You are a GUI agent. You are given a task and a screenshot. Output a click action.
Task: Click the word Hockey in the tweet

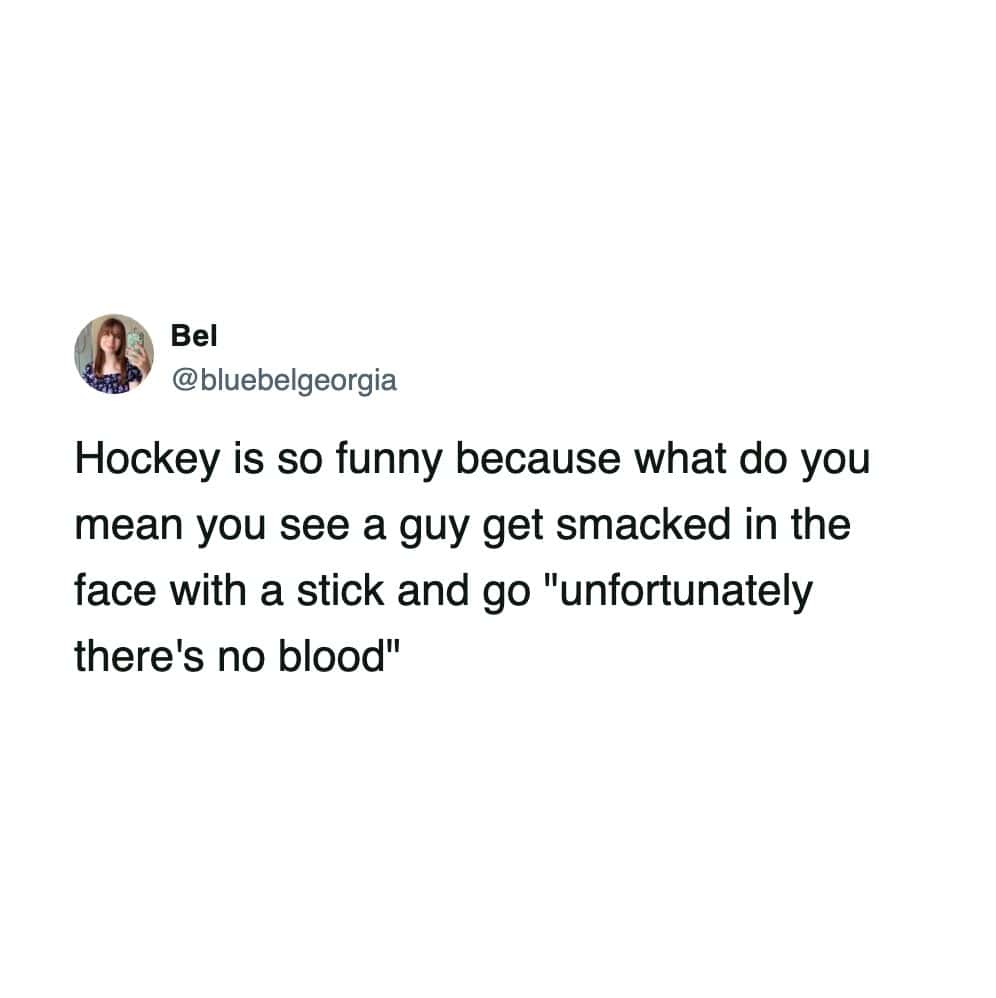[x=148, y=460]
